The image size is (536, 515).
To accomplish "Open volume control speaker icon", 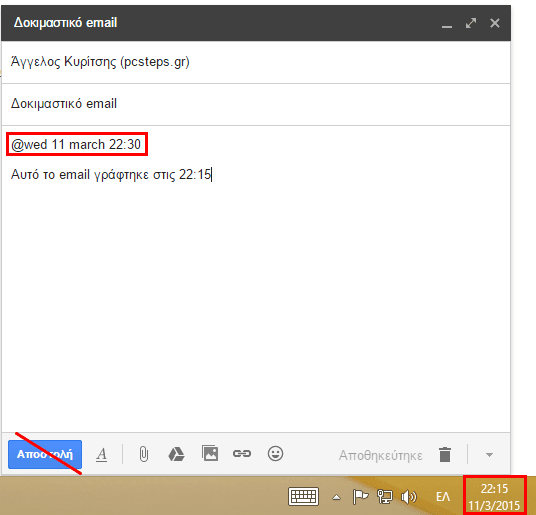I will point(409,497).
